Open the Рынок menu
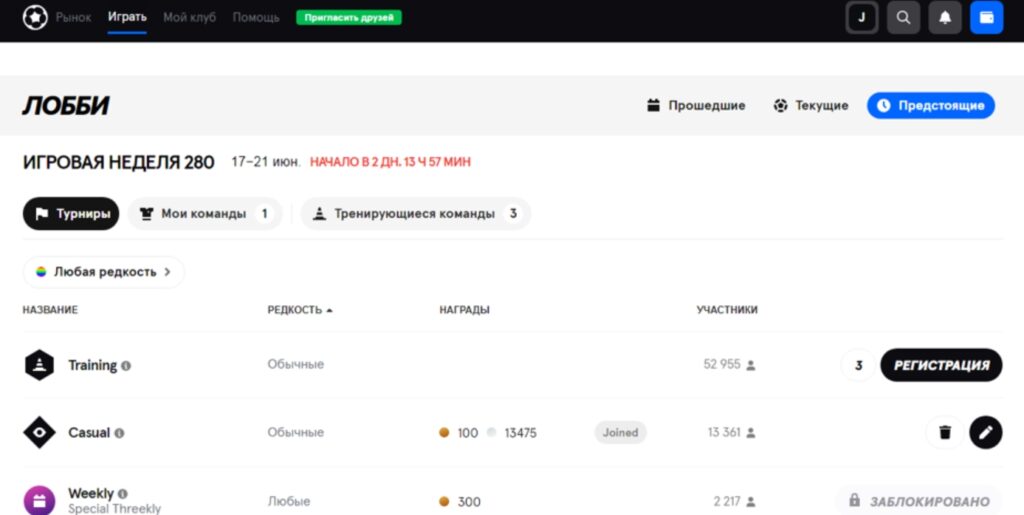This screenshot has height=515, width=1024. point(73,18)
